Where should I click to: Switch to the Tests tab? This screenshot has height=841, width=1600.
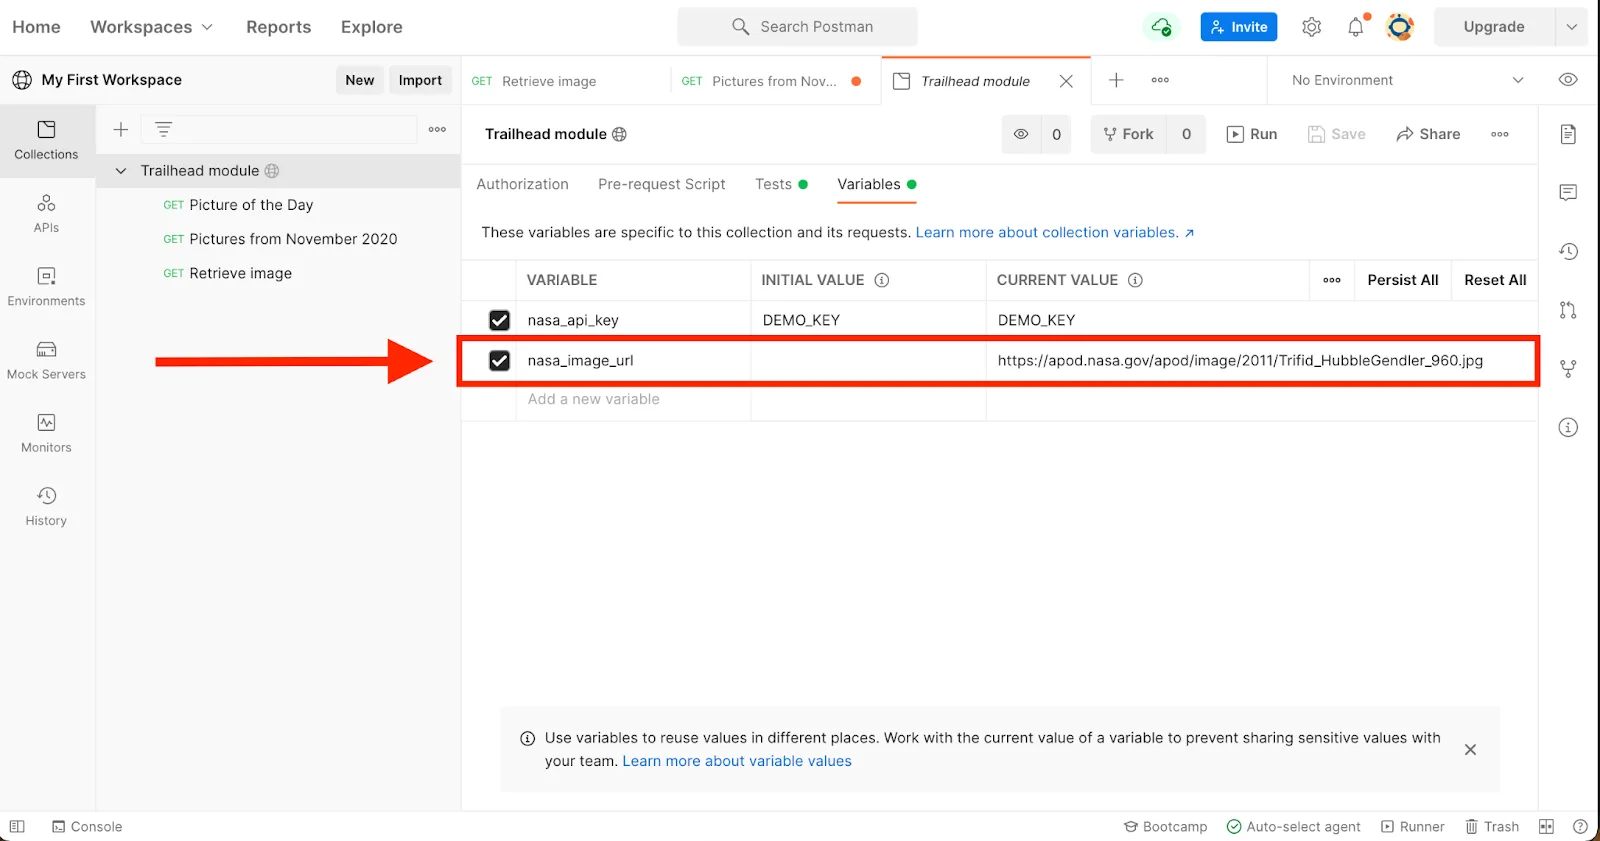coord(781,184)
